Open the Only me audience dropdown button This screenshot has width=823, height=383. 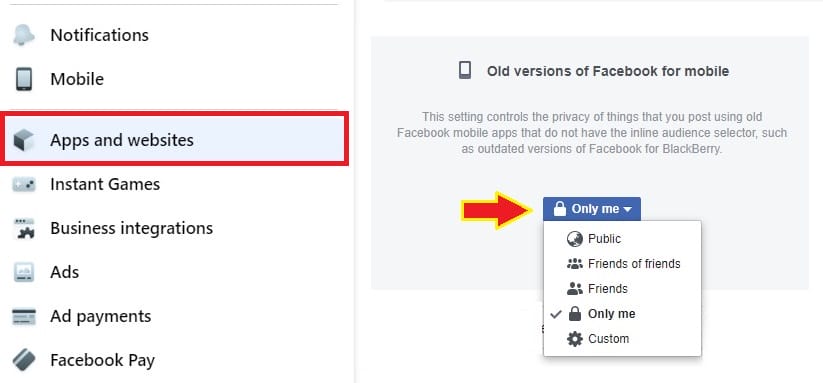coord(592,209)
